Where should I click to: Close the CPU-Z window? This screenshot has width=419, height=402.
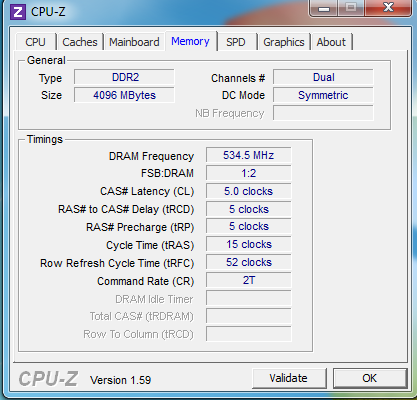388,8
